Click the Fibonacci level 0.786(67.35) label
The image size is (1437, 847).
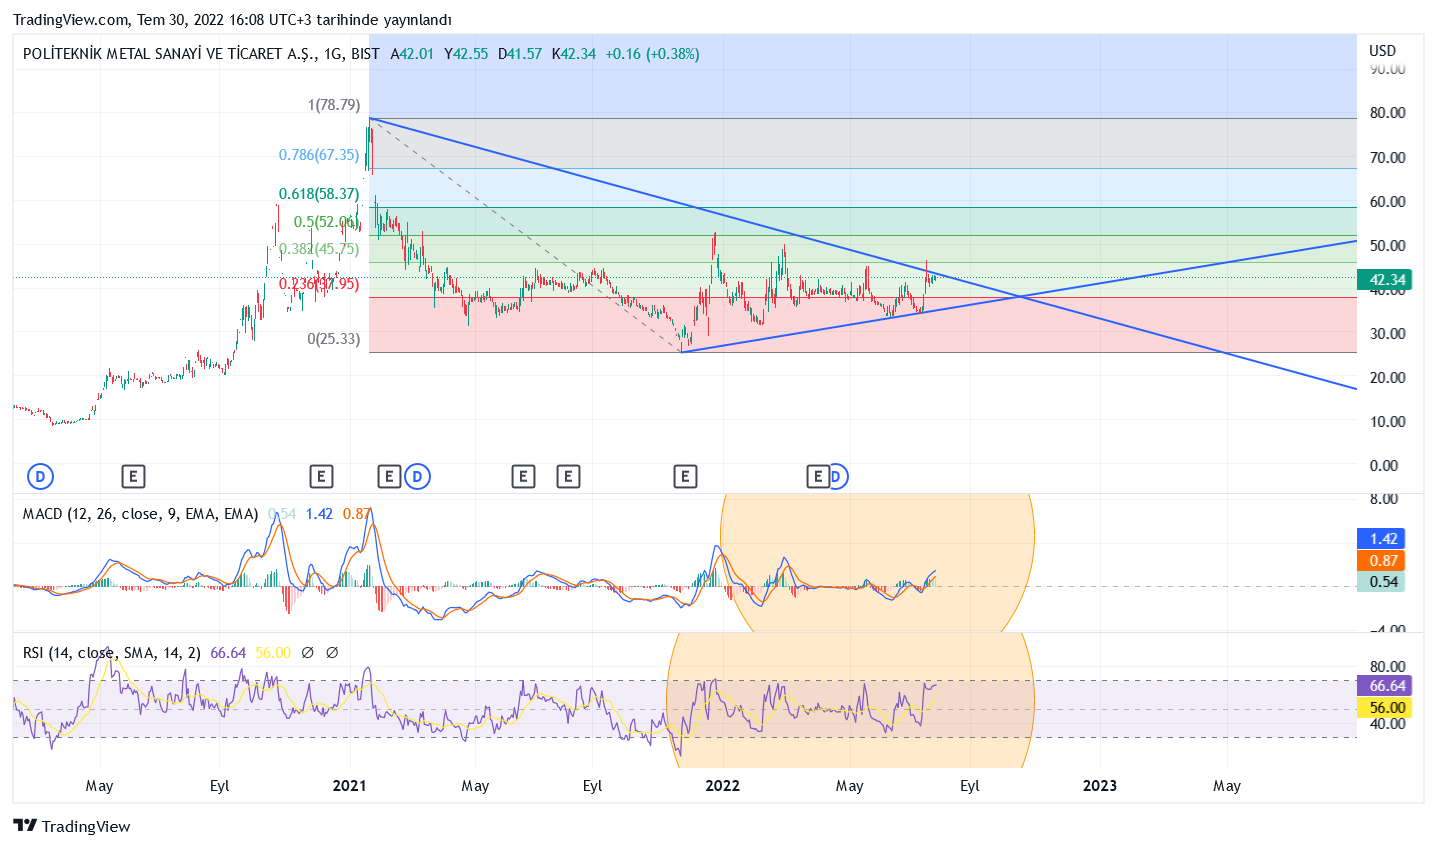(319, 155)
